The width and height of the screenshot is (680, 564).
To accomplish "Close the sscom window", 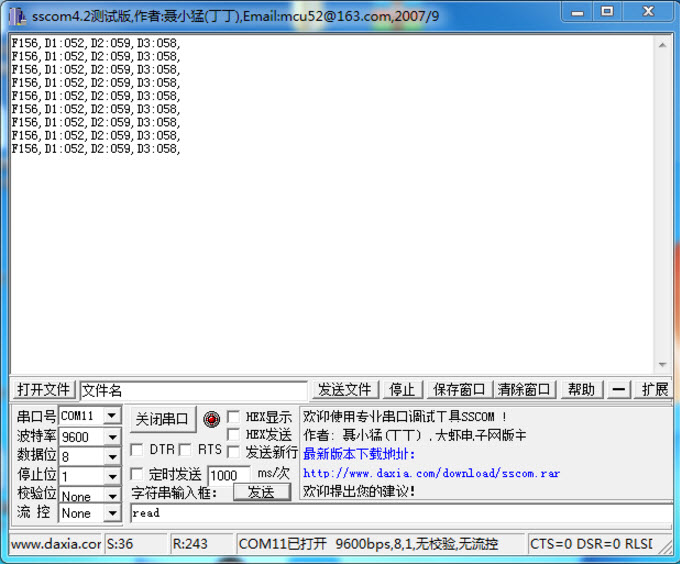I will pos(648,12).
